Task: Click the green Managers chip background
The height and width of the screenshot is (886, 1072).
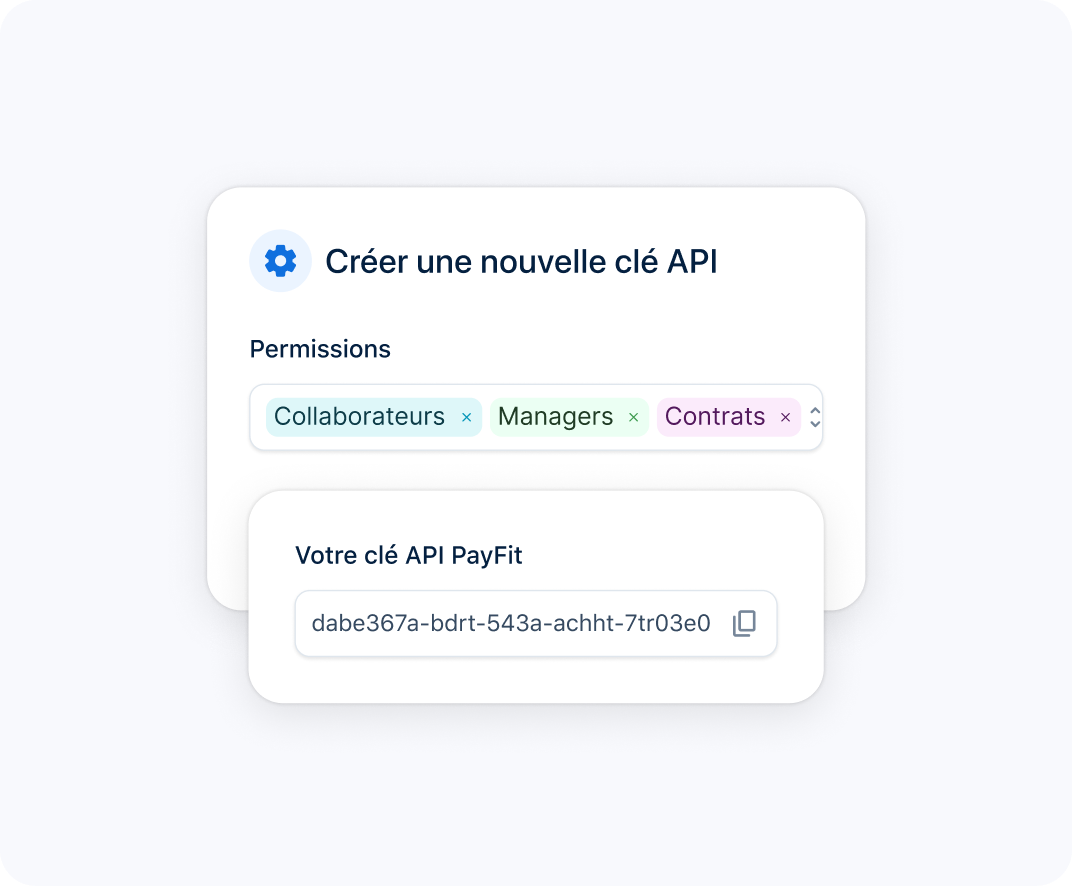Action: click(x=569, y=417)
